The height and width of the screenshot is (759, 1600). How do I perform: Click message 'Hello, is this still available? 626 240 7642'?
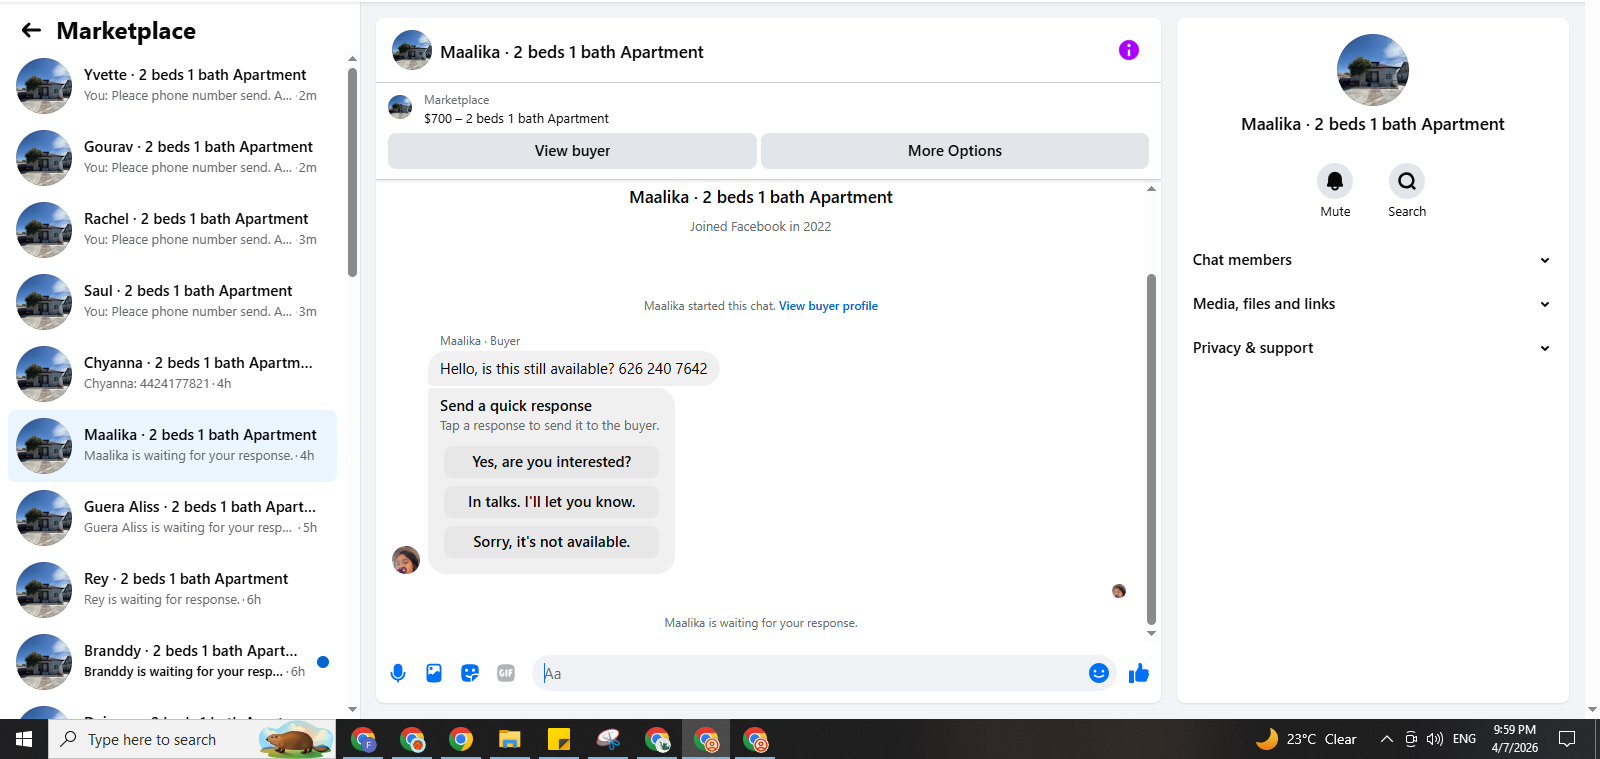pyautogui.click(x=574, y=369)
